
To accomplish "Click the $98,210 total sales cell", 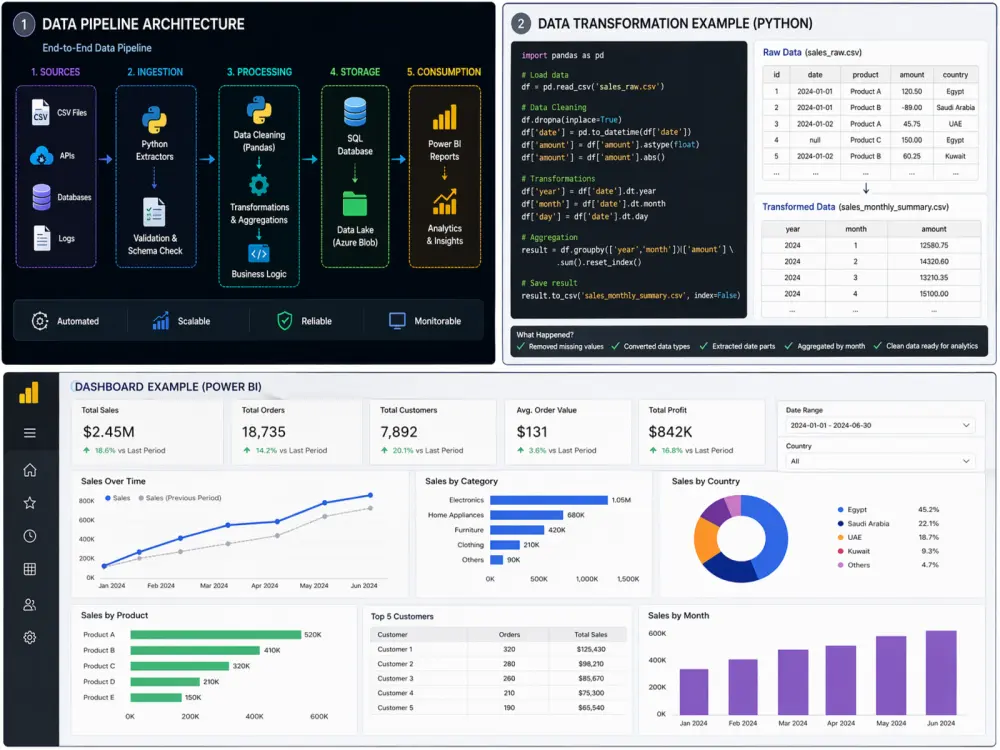I will (x=591, y=664).
